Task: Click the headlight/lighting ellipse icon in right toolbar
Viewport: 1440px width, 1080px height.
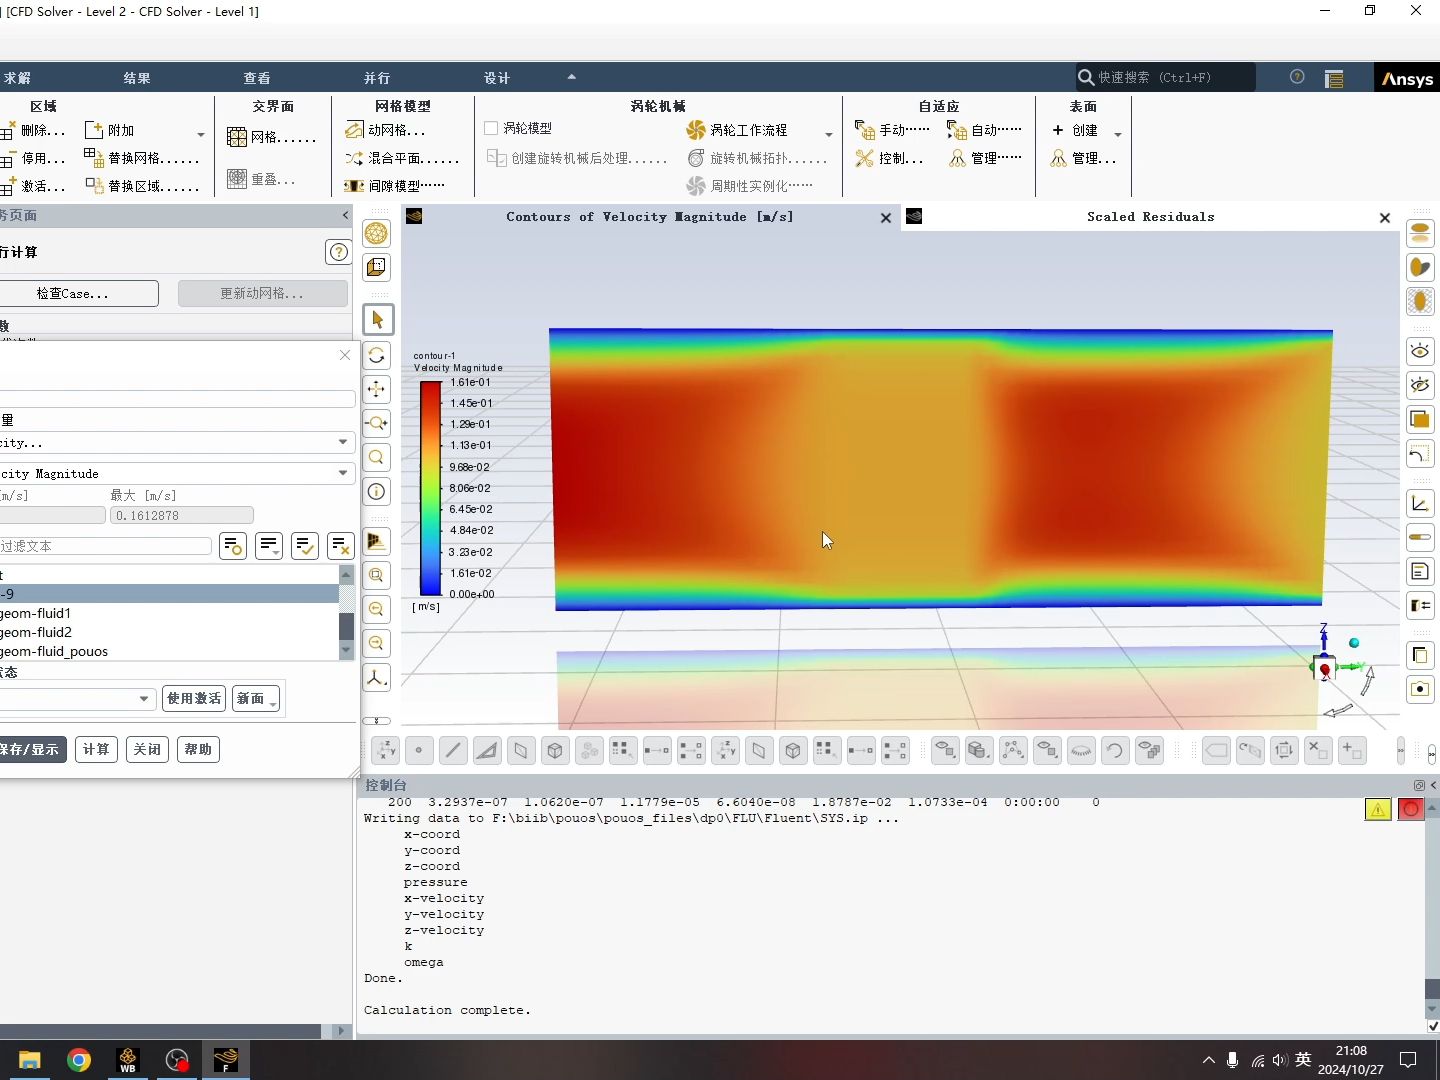Action: pos(1420,233)
